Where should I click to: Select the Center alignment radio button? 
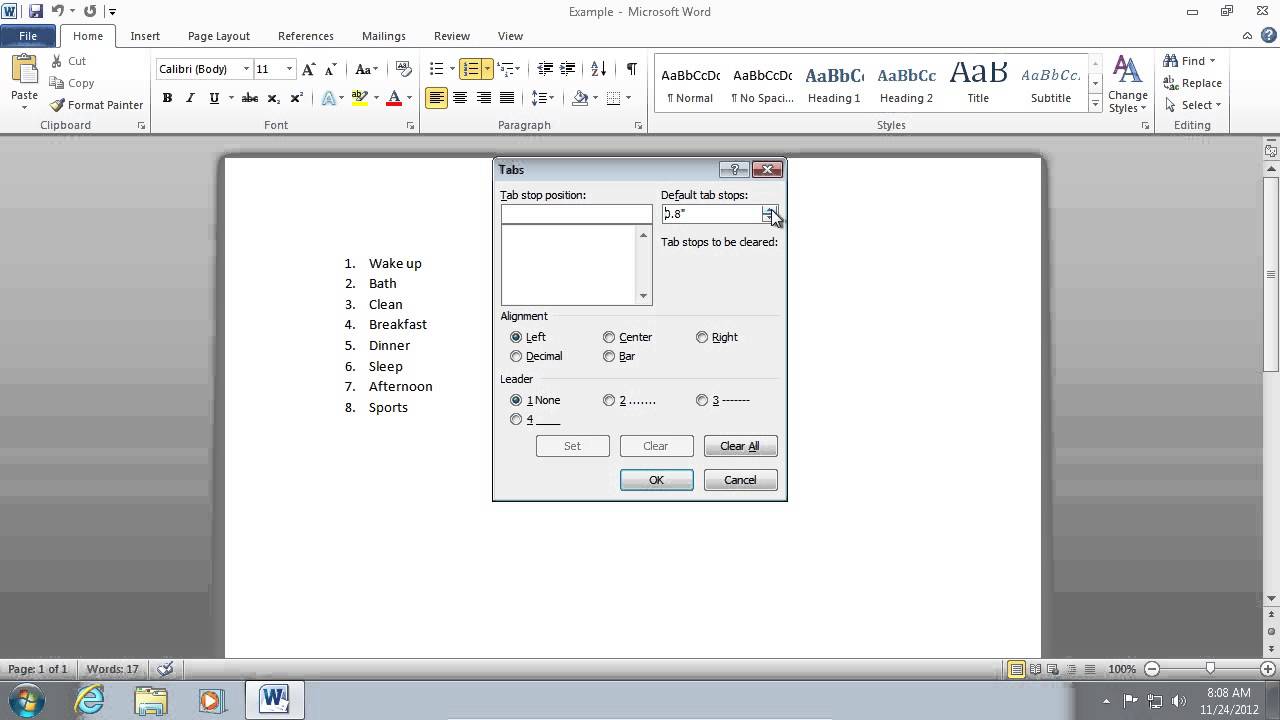[x=609, y=337]
